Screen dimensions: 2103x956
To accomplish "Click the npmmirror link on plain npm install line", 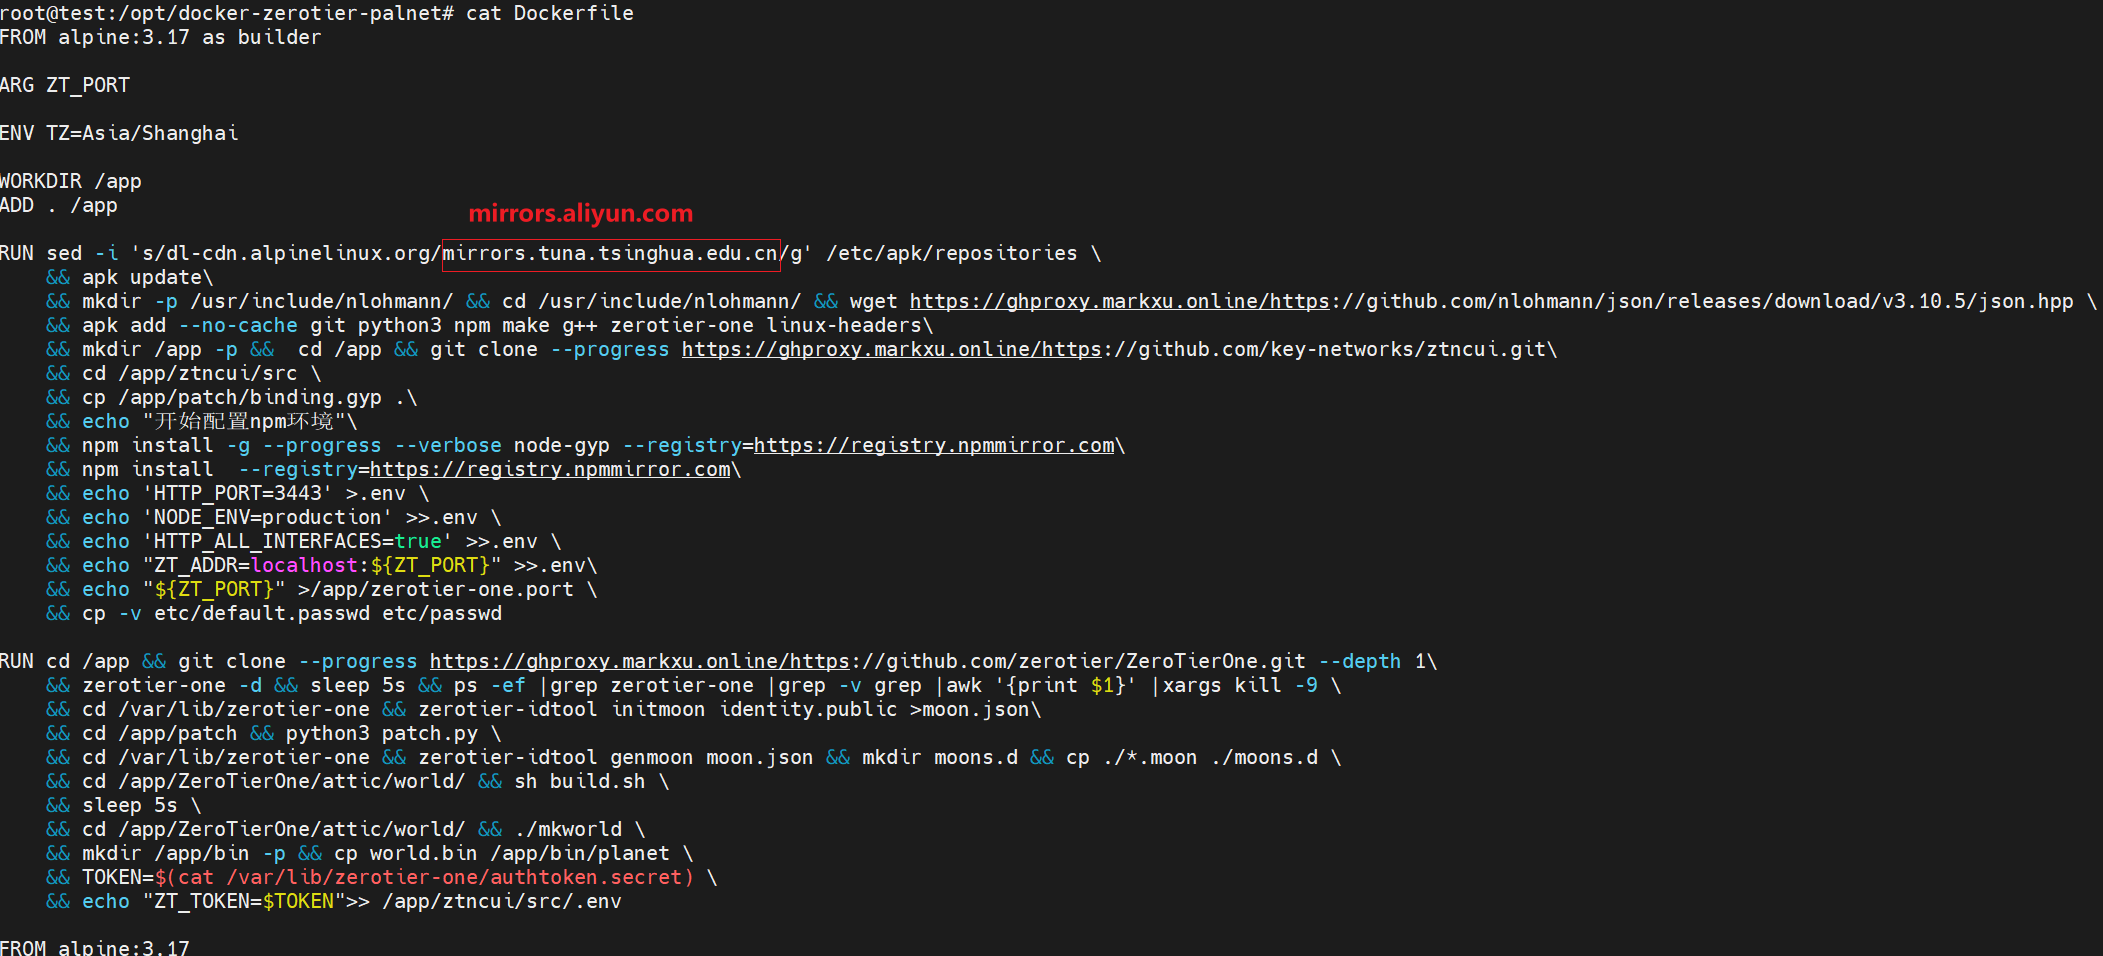I will [x=549, y=469].
